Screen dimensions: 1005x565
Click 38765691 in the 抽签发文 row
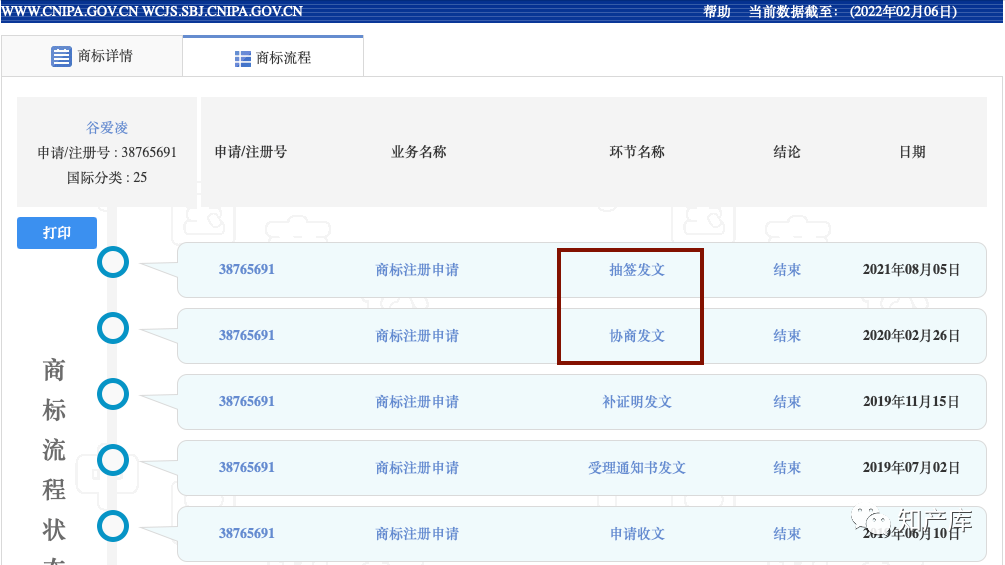[x=246, y=270]
